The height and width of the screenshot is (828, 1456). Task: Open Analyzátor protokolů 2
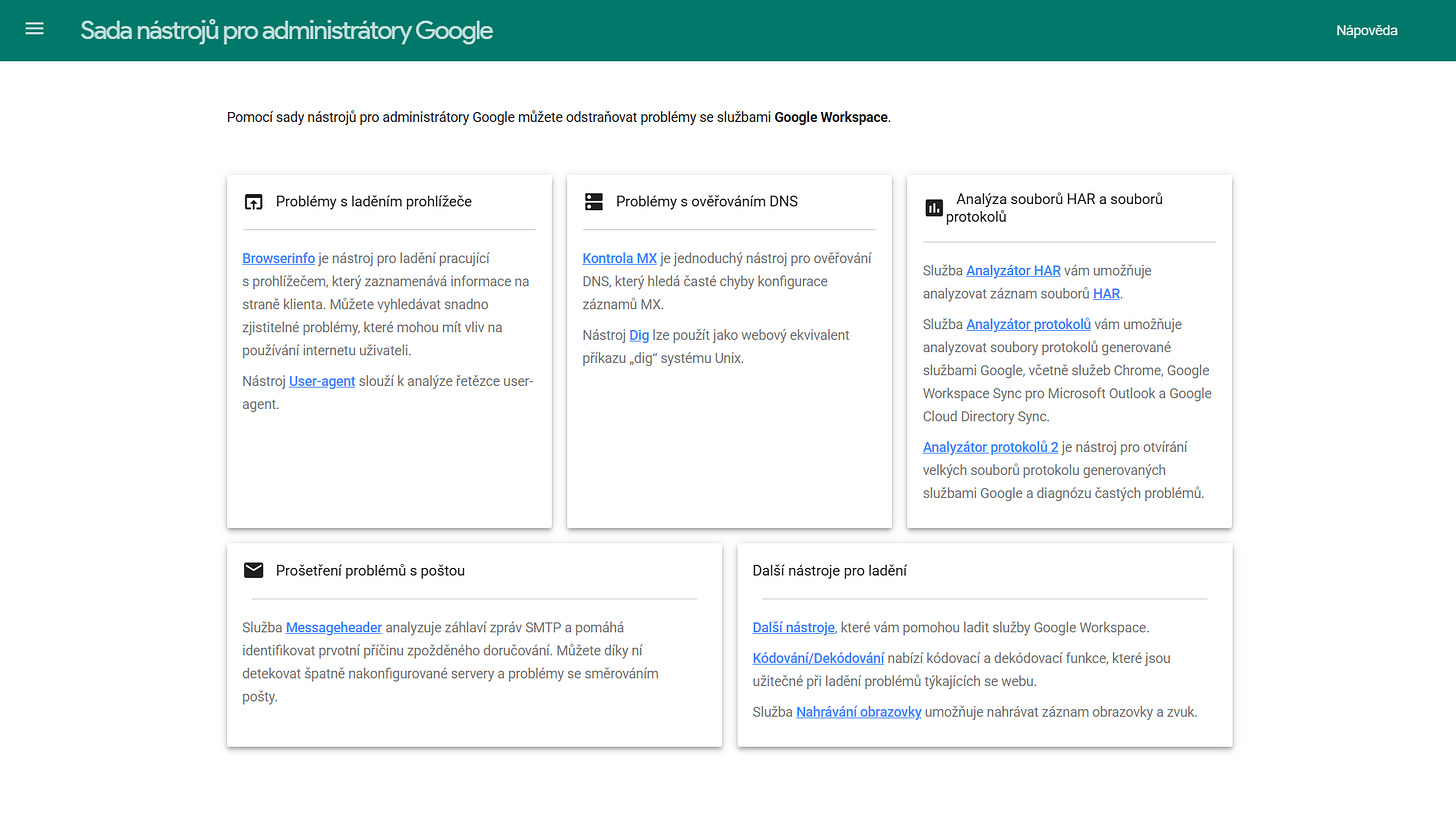990,447
